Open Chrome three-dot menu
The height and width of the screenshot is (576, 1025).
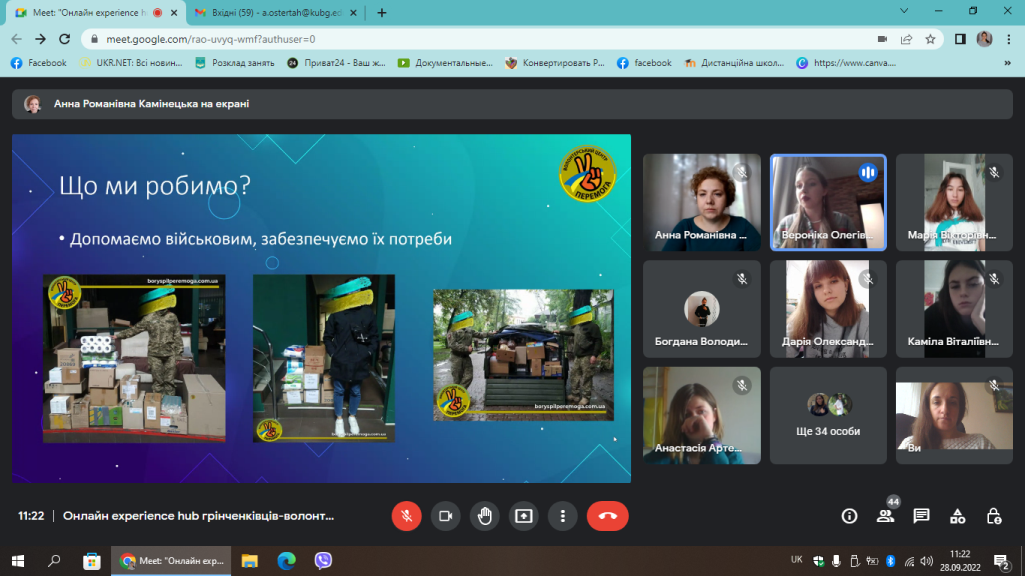pos(1010,39)
